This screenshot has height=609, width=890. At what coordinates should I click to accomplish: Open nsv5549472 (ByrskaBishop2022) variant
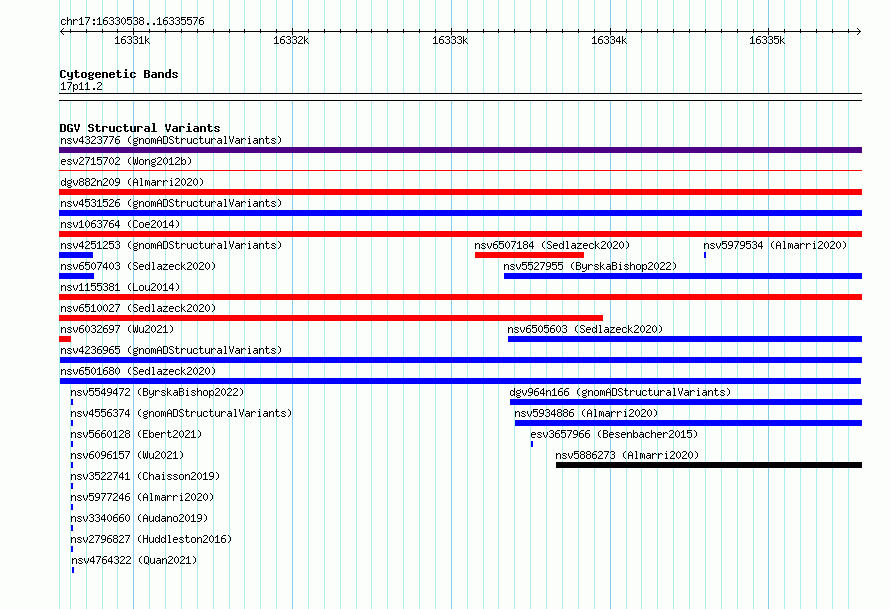157,392
